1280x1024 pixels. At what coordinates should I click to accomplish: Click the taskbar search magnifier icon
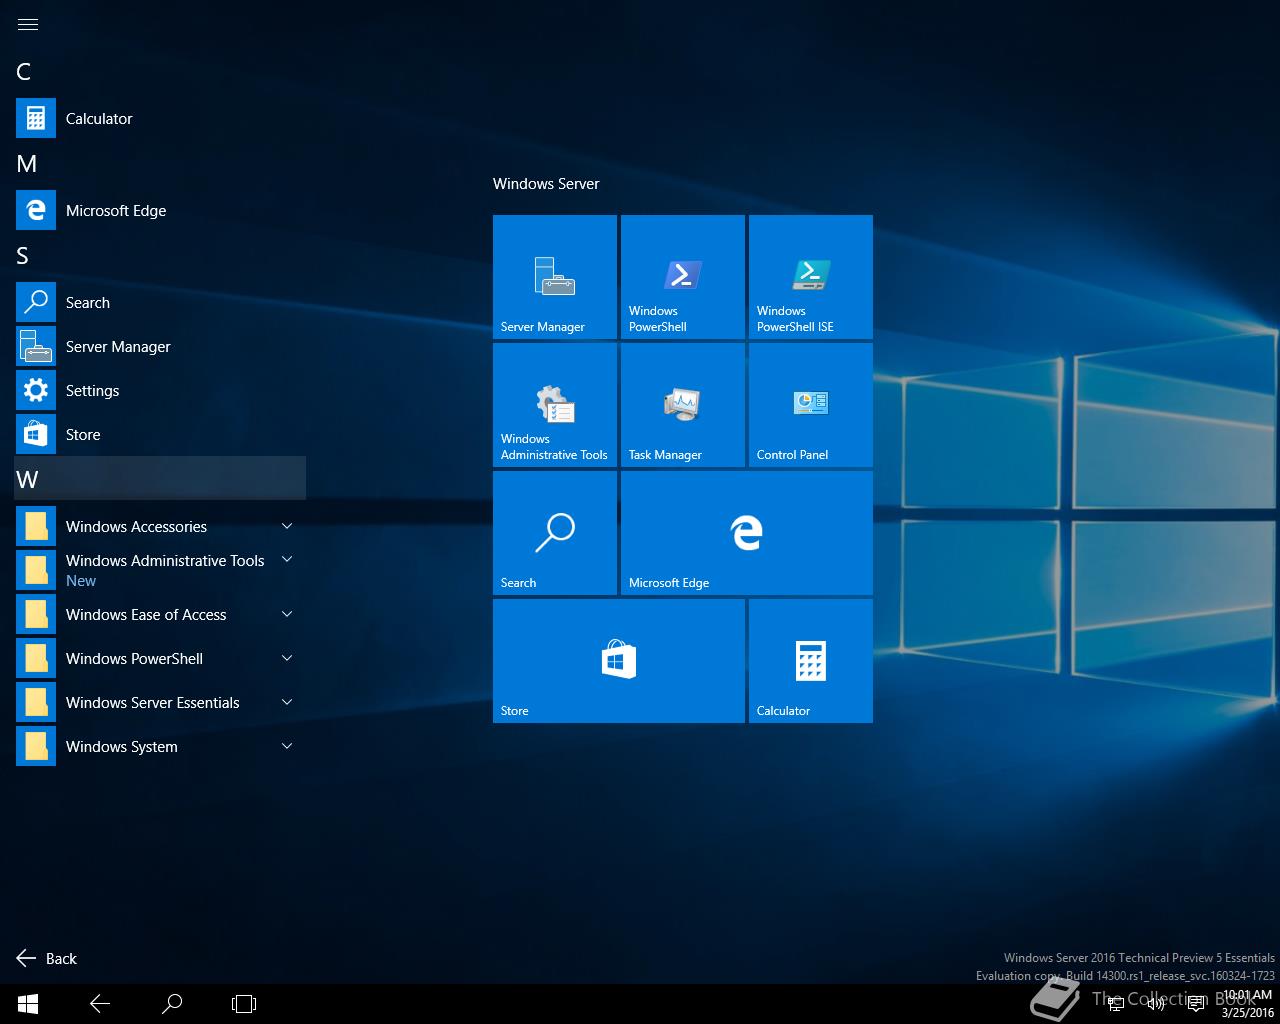(x=172, y=1003)
